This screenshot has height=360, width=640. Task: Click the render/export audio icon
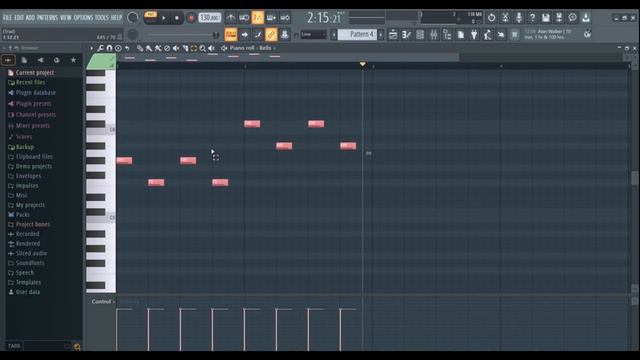click(559, 18)
